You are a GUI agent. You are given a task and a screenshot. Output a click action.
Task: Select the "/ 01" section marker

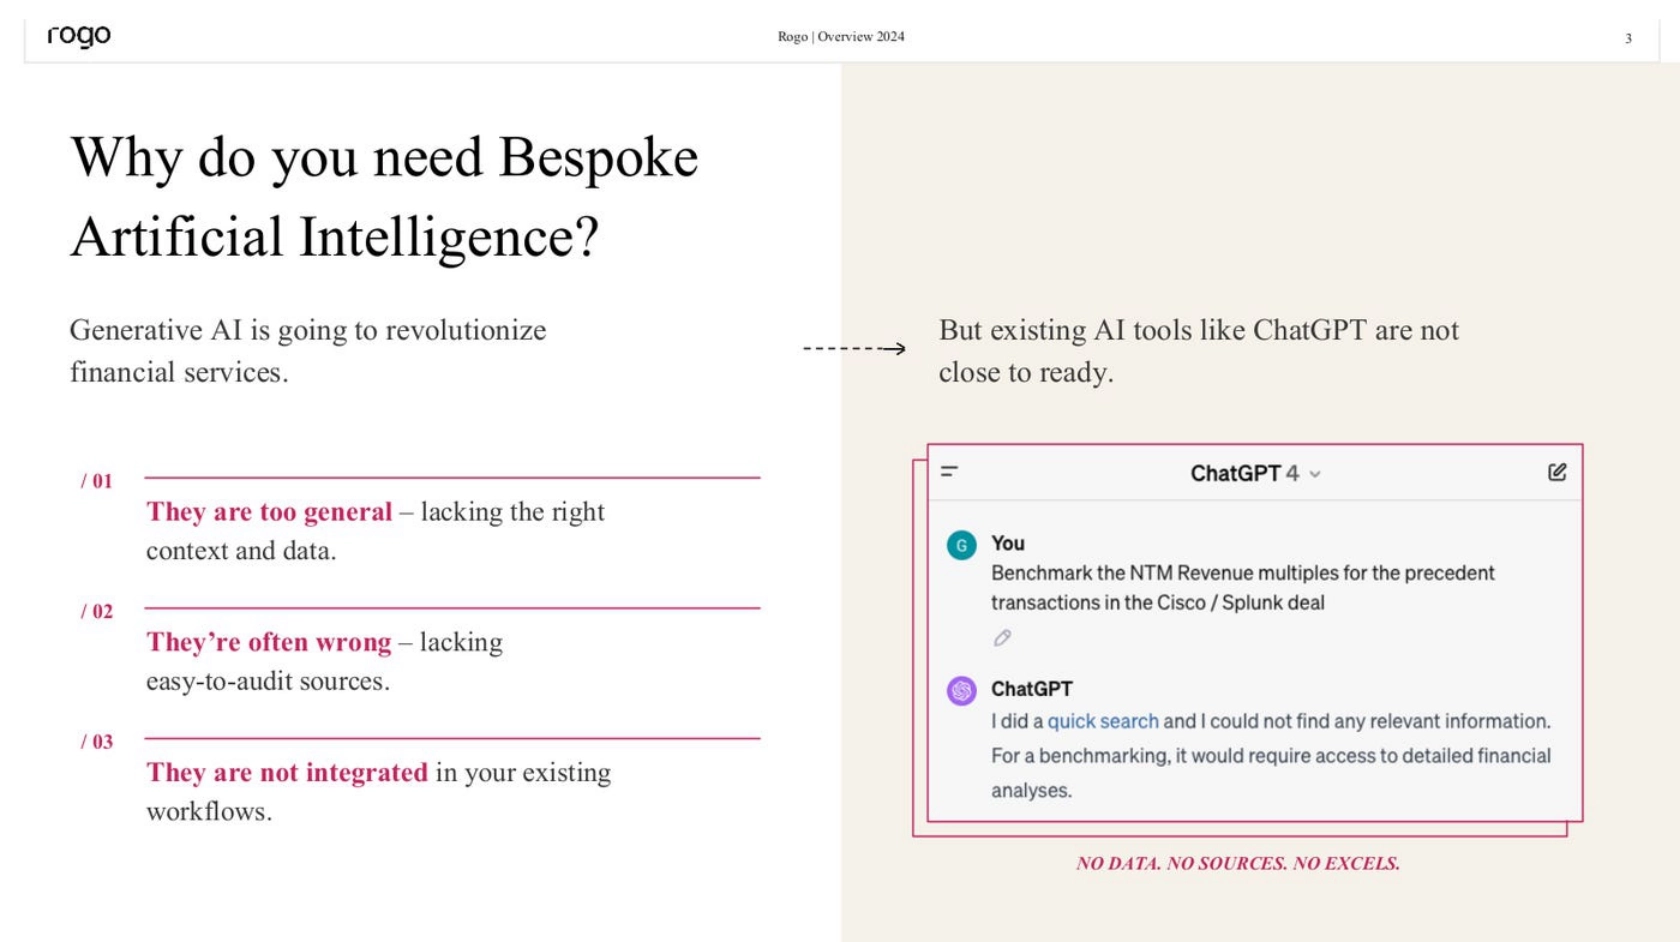coord(97,481)
